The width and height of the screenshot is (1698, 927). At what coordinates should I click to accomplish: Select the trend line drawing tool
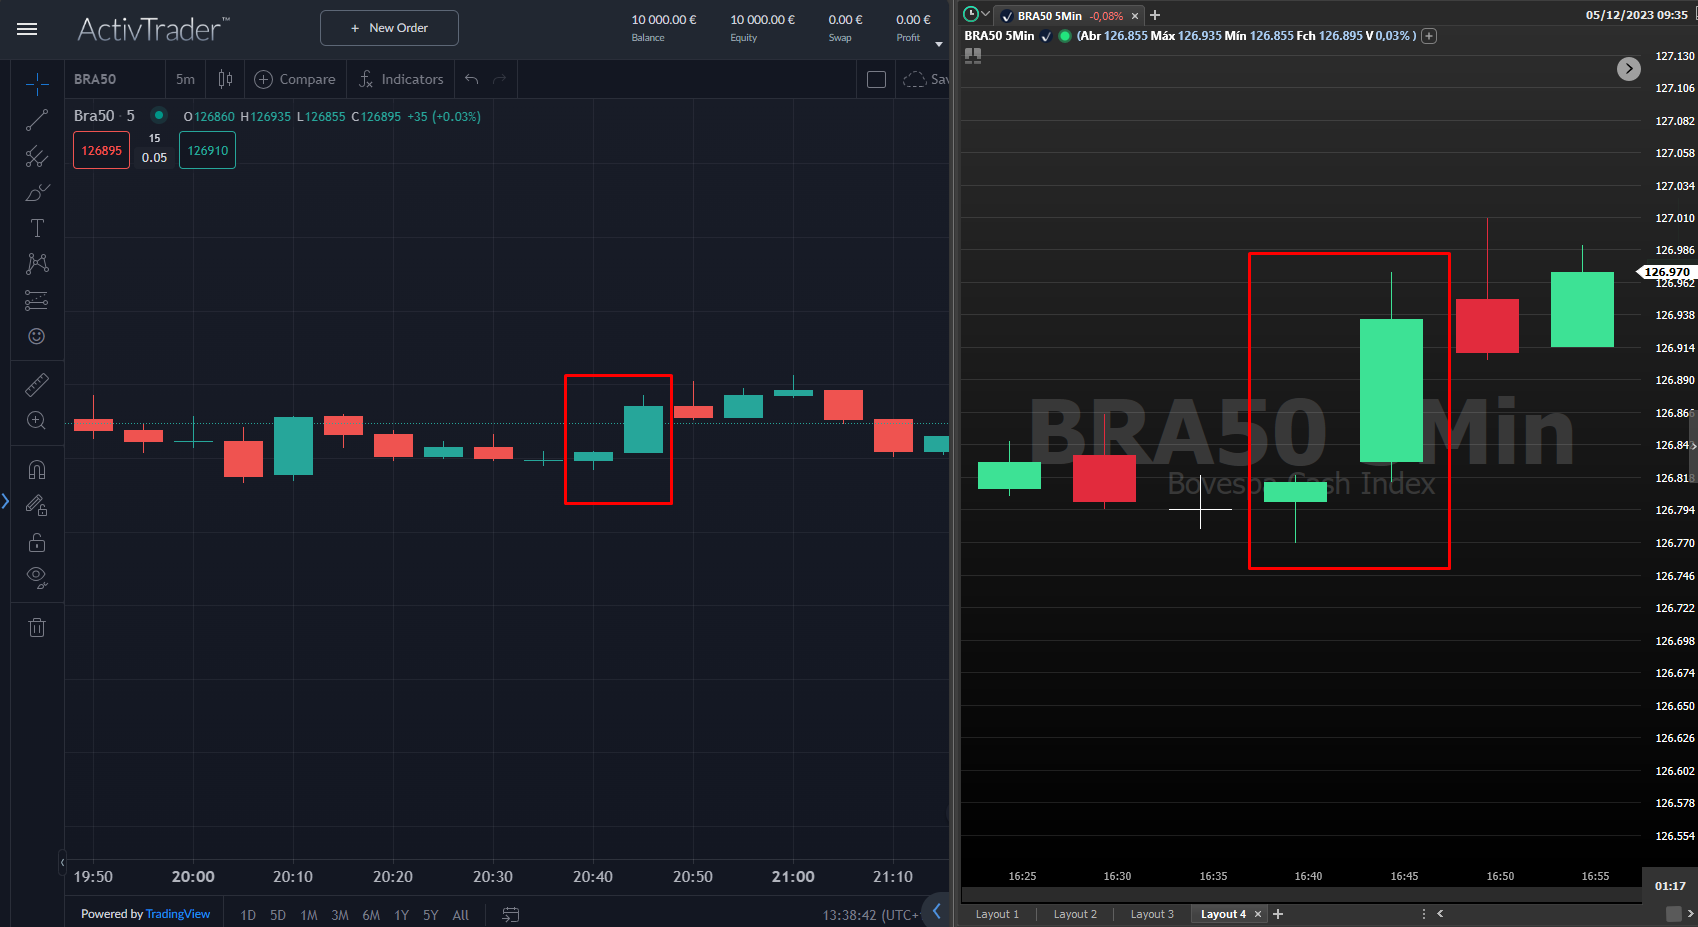pos(37,120)
